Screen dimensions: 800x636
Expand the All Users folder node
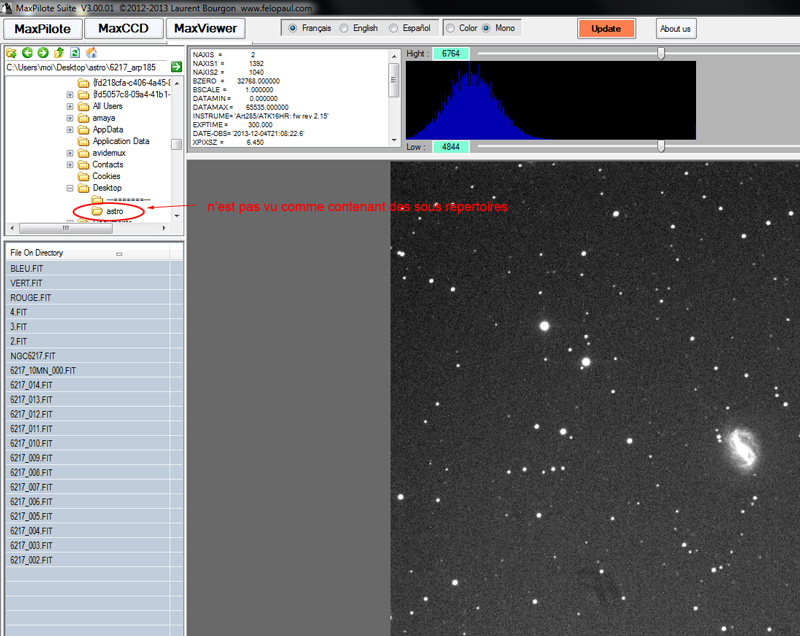pyautogui.click(x=69, y=106)
